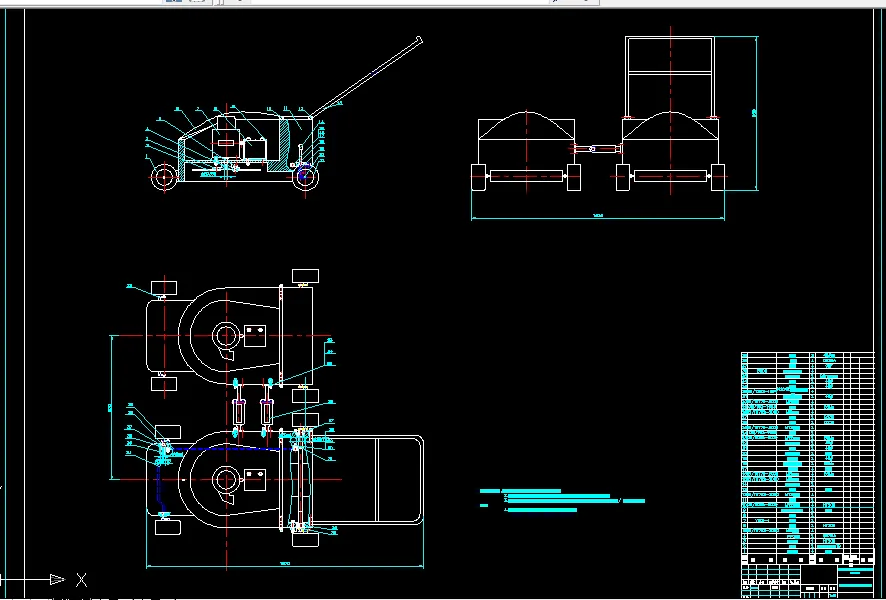Pick the long handle in side view
The image size is (886, 600).
[x=366, y=77]
